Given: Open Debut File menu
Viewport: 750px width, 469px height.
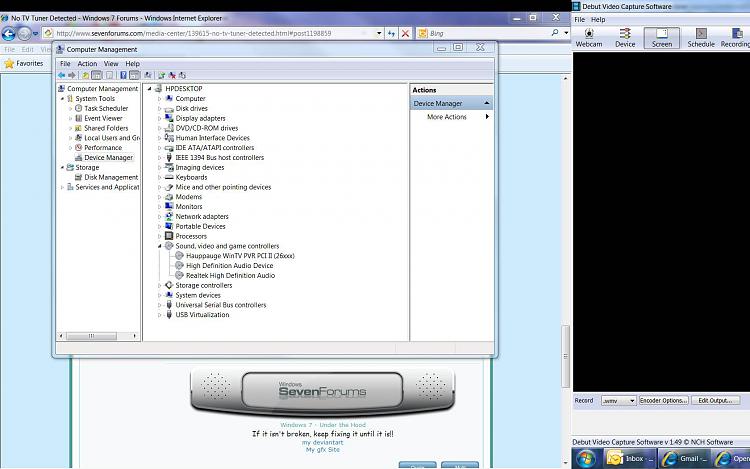Looking at the screenshot, I should point(580,20).
